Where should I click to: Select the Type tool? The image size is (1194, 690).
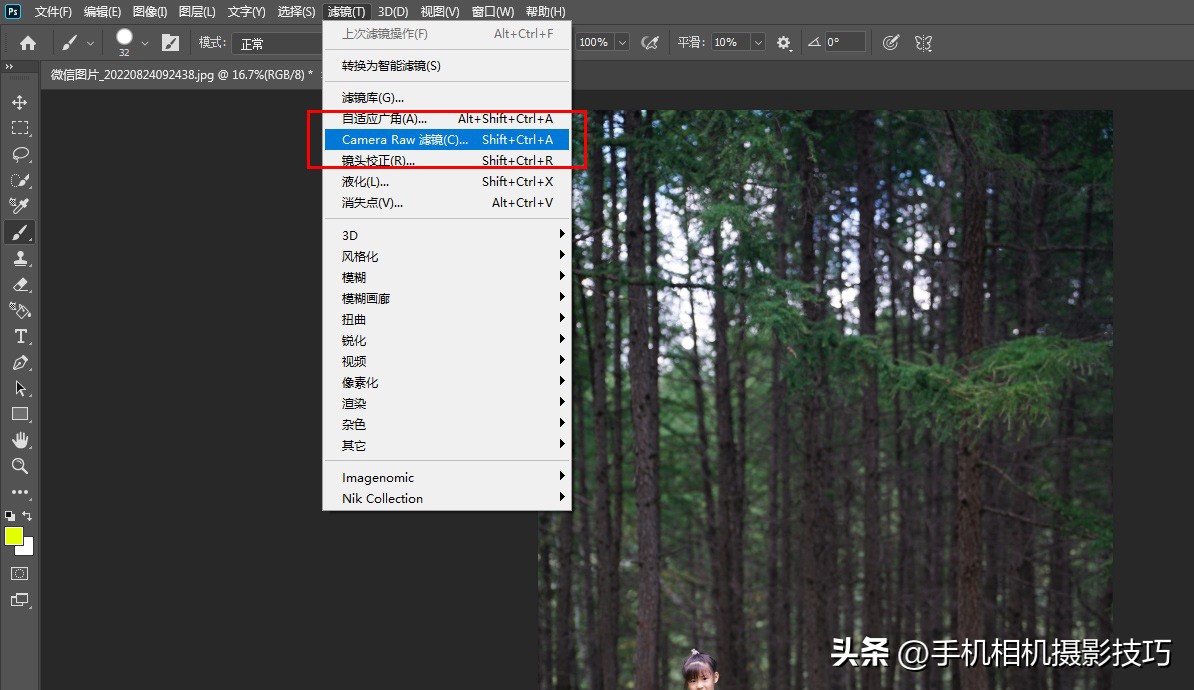pos(17,337)
